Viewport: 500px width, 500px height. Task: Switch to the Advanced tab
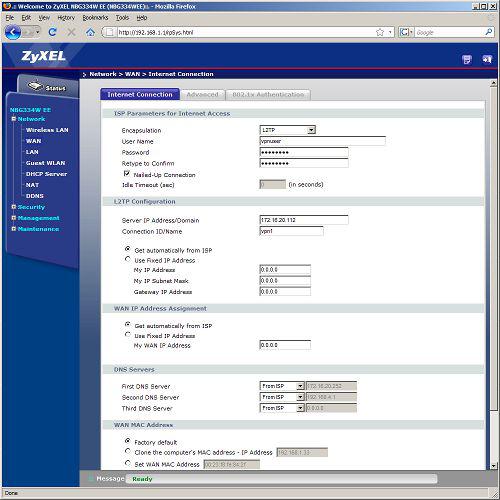coord(202,95)
